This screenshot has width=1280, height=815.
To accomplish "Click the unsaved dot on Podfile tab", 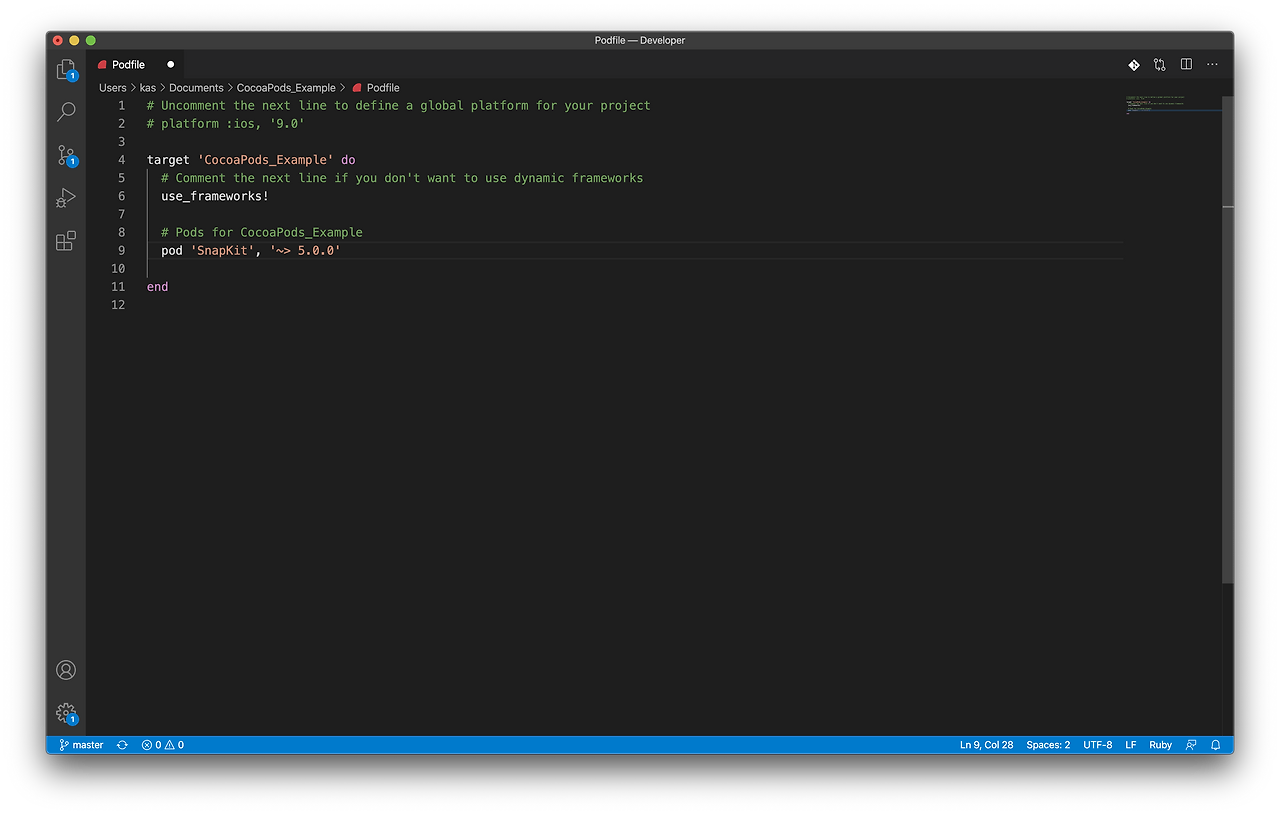I will pyautogui.click(x=170, y=65).
